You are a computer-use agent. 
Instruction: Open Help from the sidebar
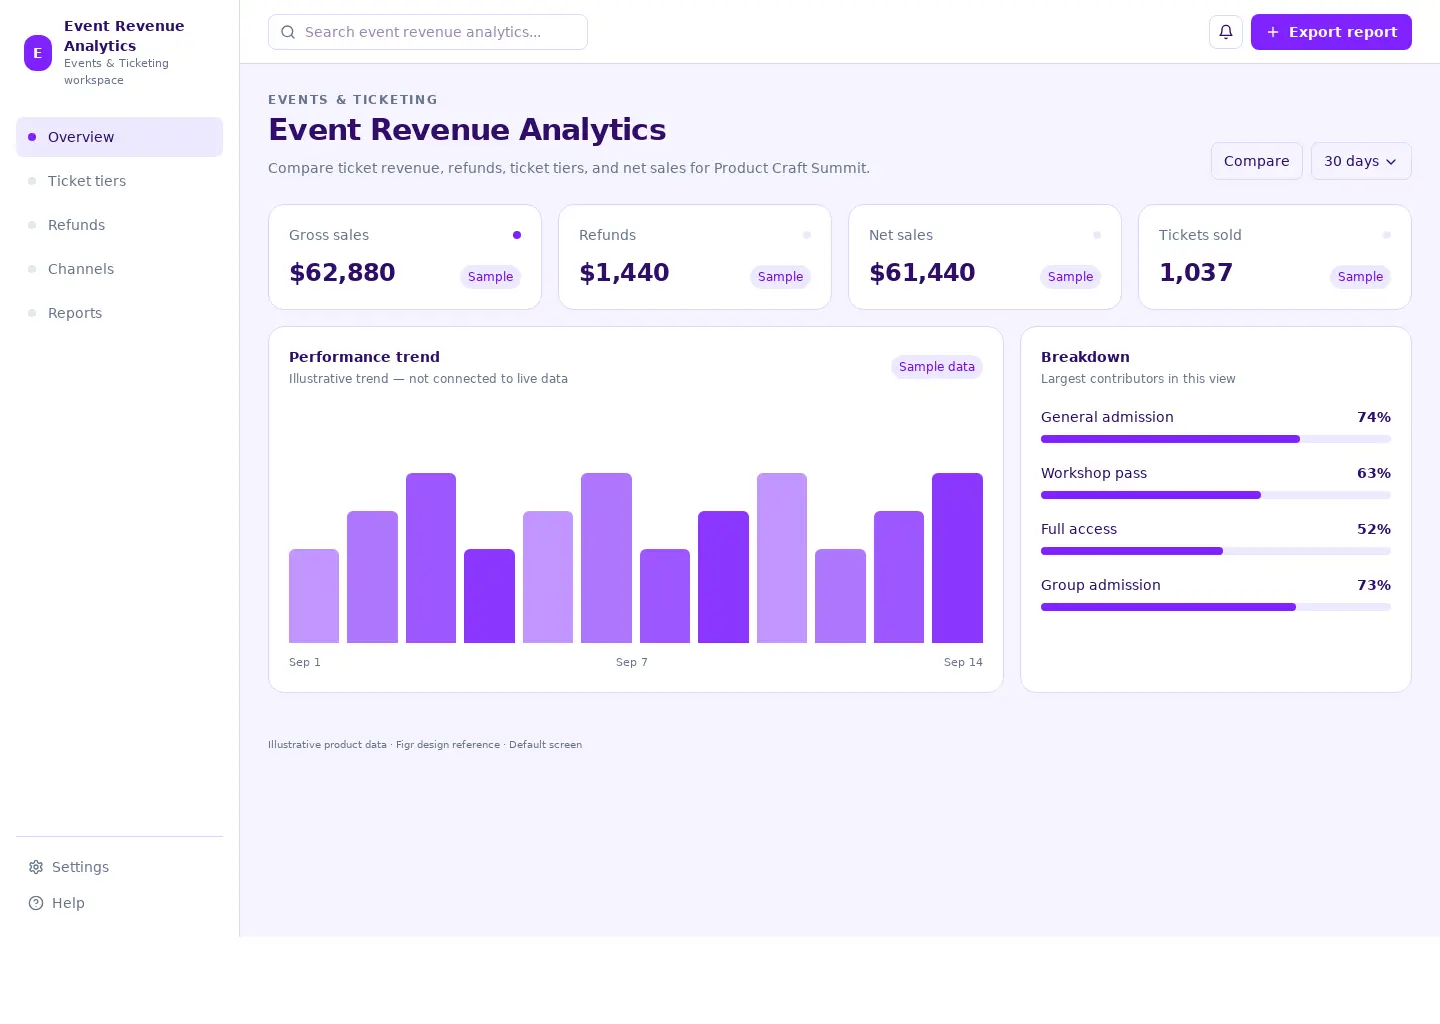click(x=119, y=903)
